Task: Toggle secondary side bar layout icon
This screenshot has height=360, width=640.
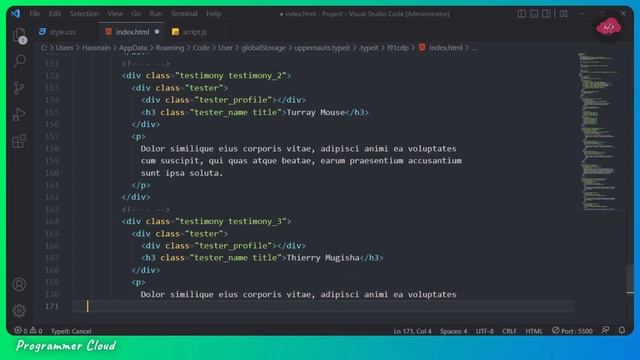Action: click(x=546, y=13)
